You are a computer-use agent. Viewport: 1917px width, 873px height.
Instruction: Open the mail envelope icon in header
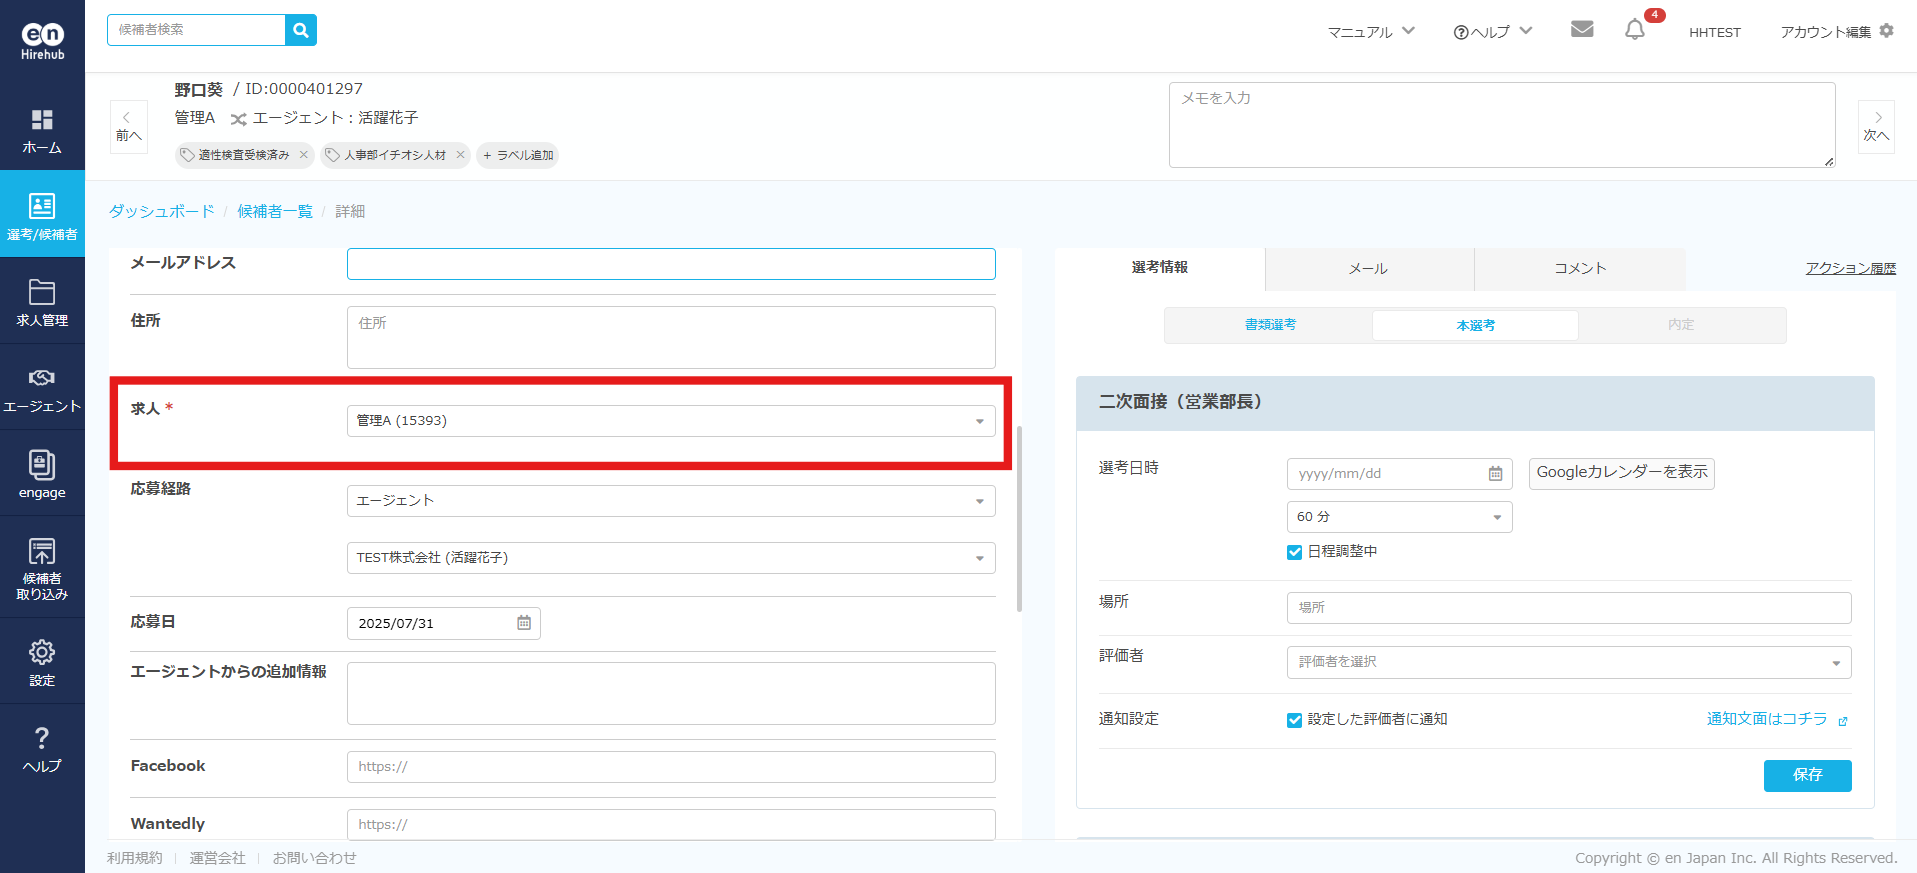(x=1582, y=29)
